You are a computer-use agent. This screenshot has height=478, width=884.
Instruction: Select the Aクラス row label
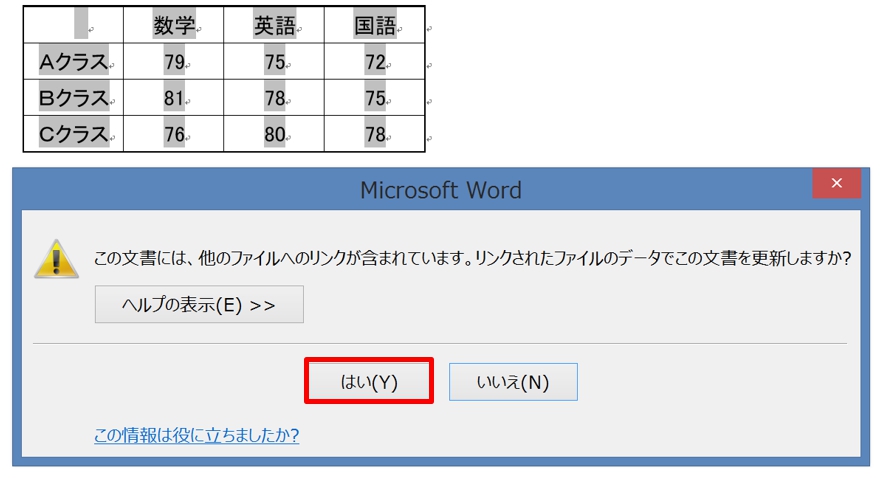73,61
